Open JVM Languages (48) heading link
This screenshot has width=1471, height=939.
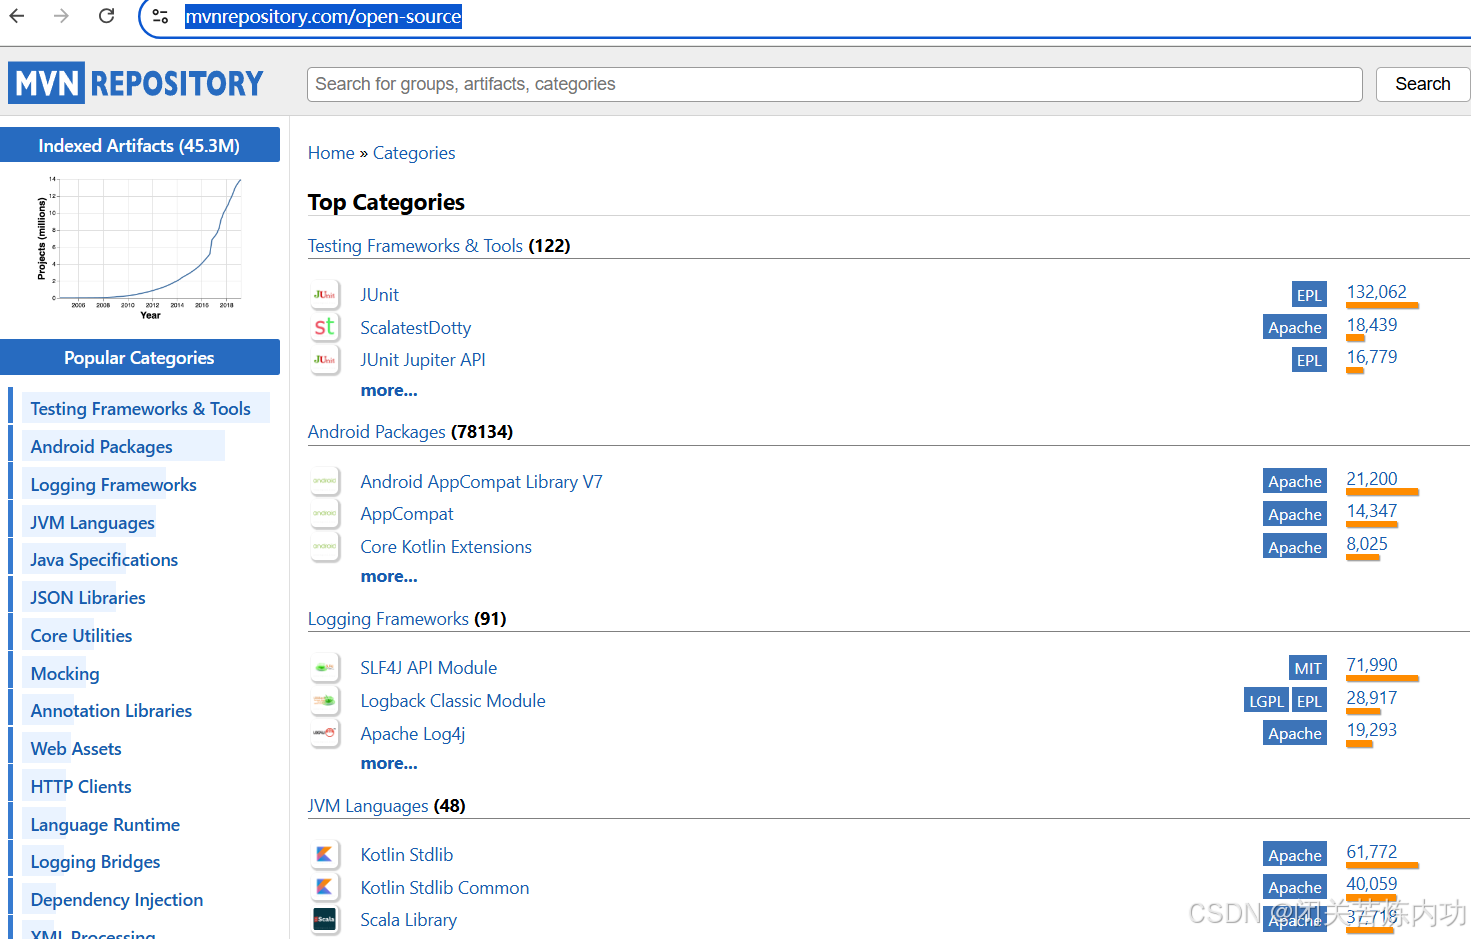pyautogui.click(x=368, y=806)
